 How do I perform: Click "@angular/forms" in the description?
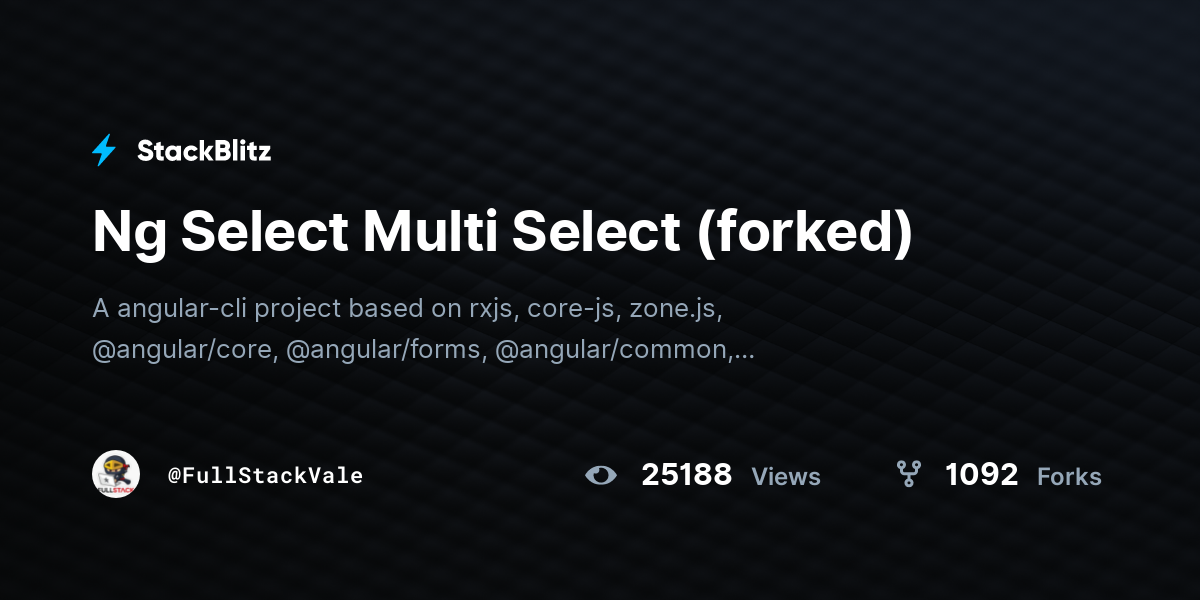(385, 350)
